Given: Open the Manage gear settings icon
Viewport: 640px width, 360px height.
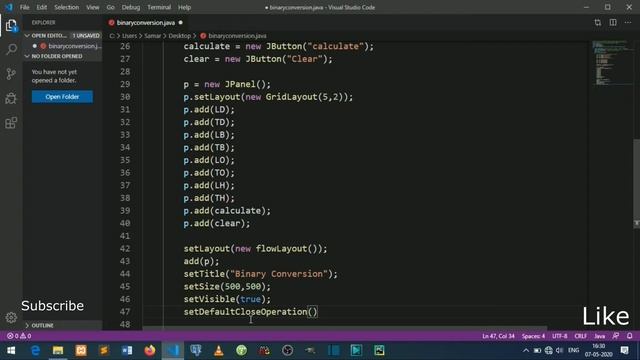Looking at the screenshot, I should point(11,317).
